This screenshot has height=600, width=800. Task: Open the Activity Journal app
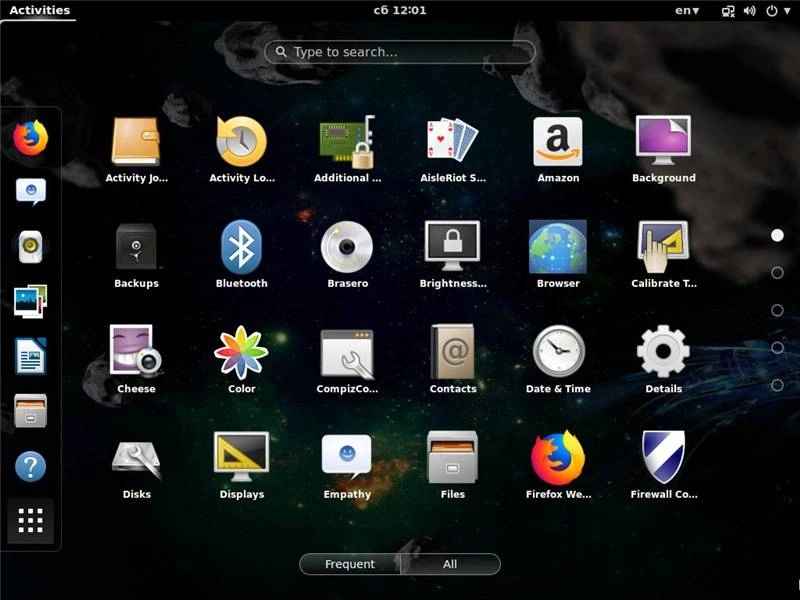pos(136,149)
